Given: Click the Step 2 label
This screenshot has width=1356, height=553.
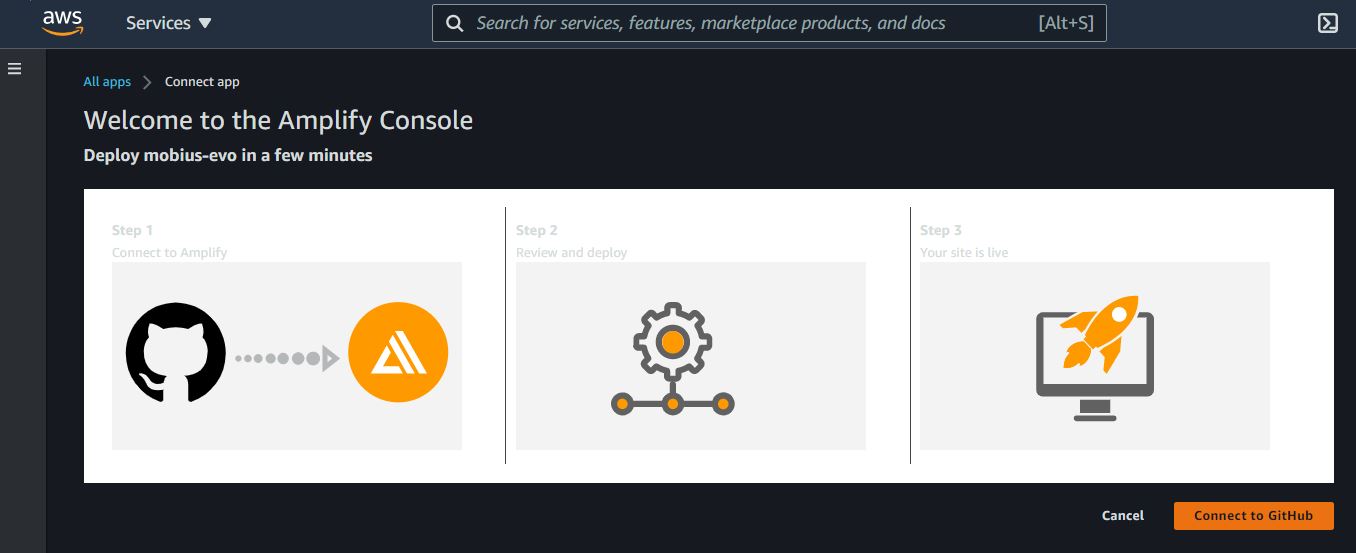Looking at the screenshot, I should coord(537,230).
